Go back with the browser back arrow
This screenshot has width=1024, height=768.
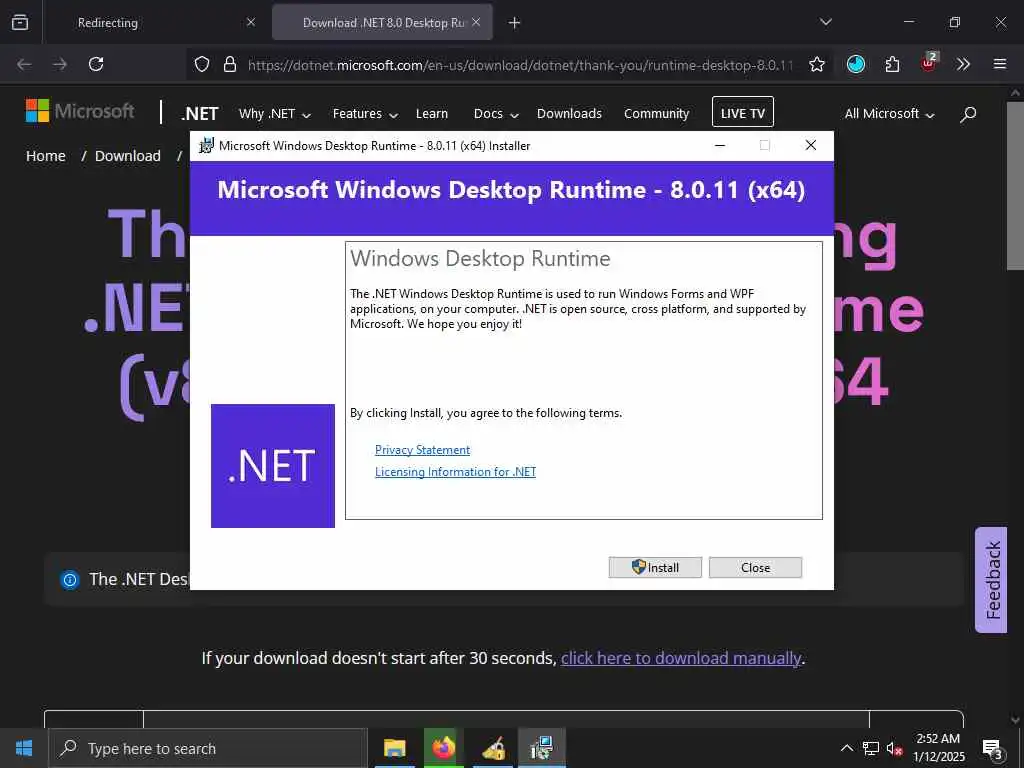[x=24, y=64]
